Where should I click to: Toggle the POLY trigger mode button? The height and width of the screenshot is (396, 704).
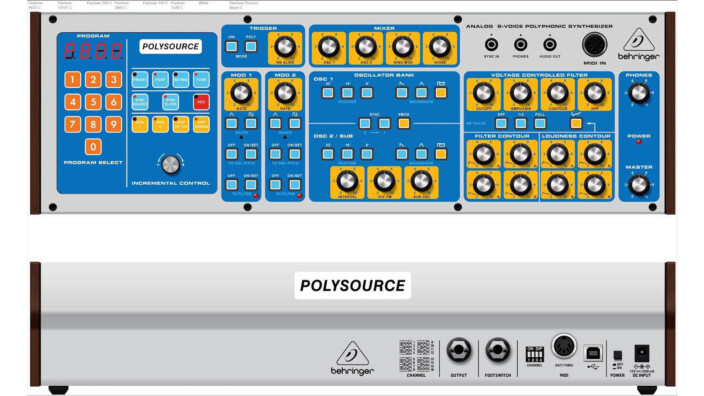click(x=251, y=46)
